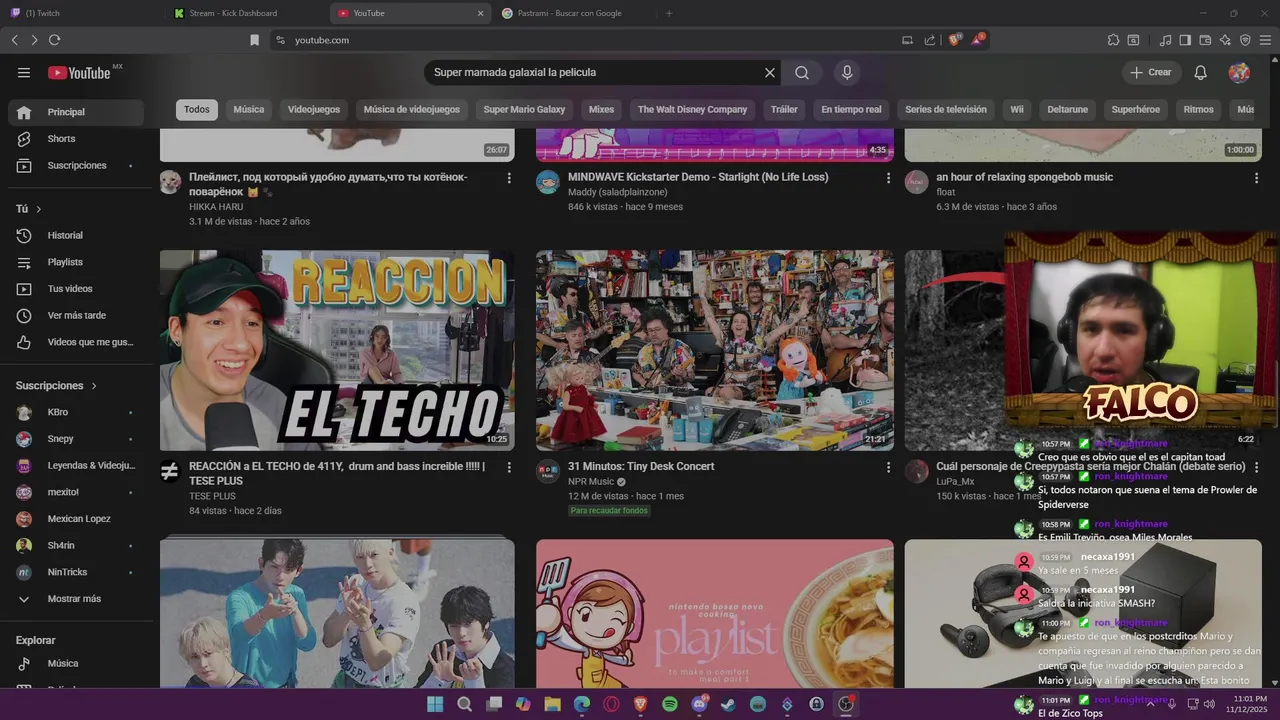The image size is (1280, 720).
Task: Click NPR Music channel name
Action: [x=591, y=482]
